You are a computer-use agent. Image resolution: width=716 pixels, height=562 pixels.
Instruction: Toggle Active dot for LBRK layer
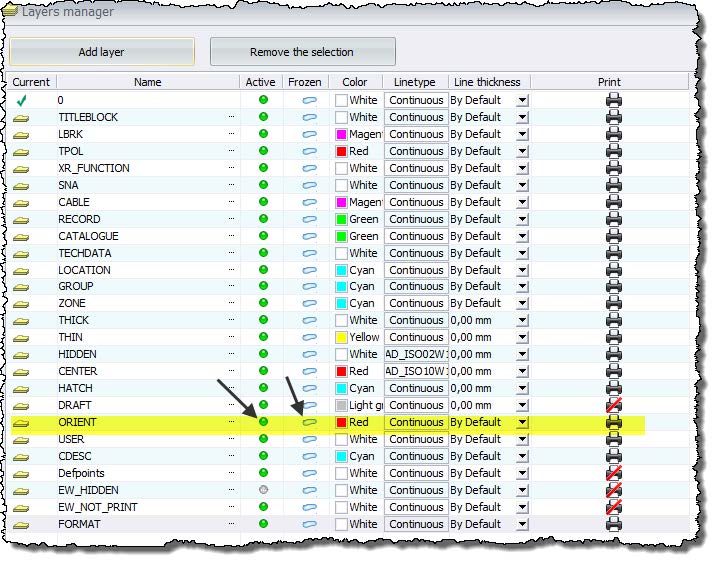pyautogui.click(x=263, y=134)
